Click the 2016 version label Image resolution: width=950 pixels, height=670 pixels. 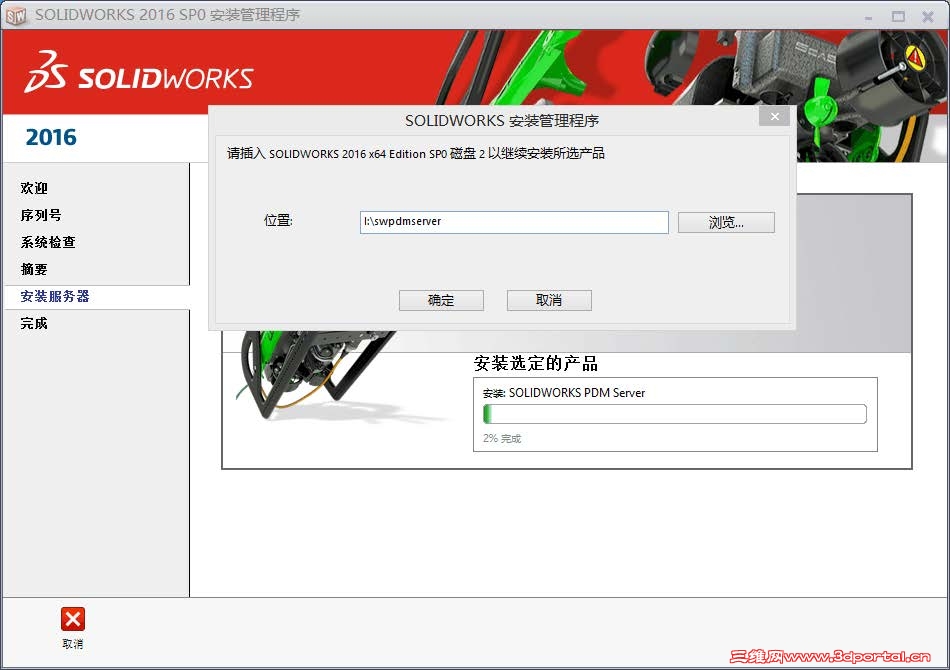pos(51,138)
